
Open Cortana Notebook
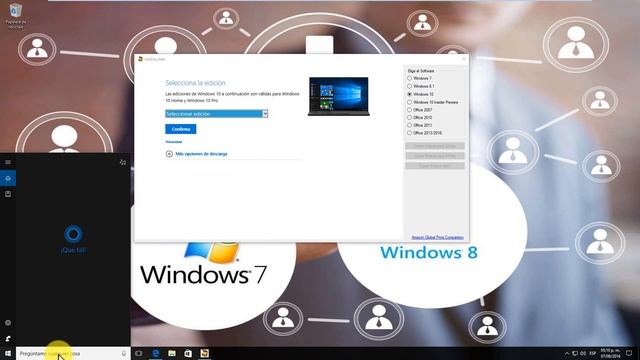[8, 194]
